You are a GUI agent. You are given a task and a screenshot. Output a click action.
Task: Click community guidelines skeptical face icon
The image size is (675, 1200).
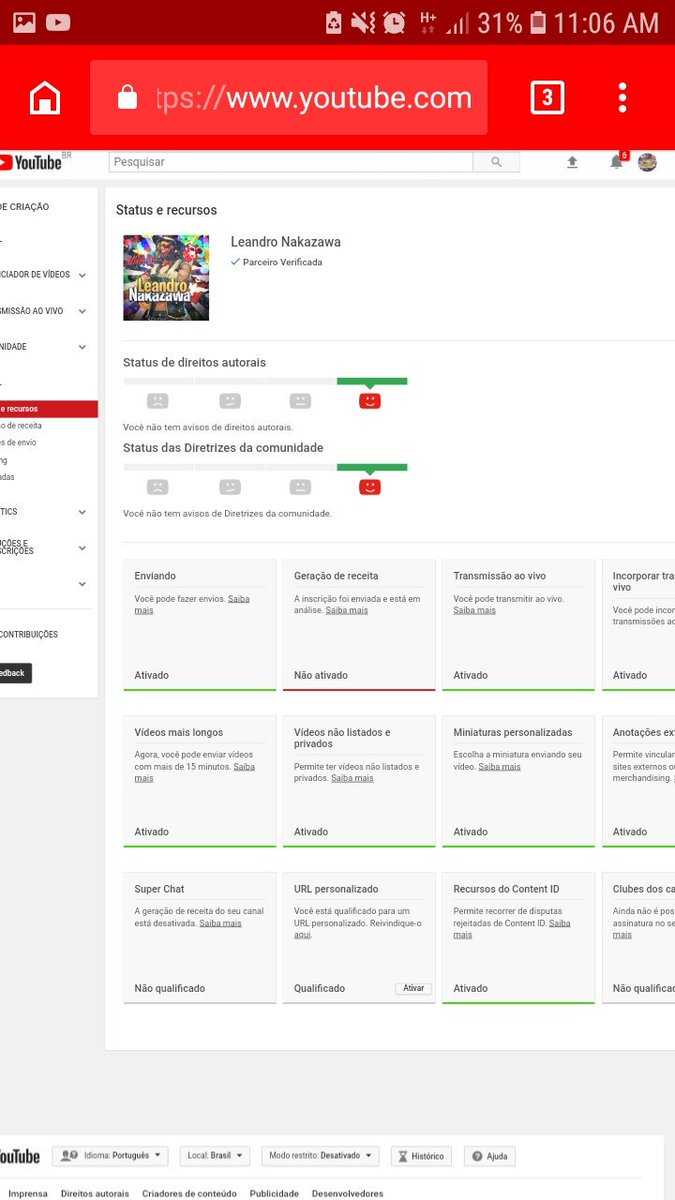coord(229,487)
